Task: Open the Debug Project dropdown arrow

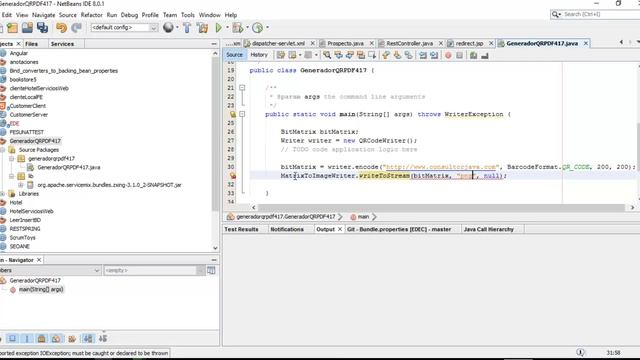Action: (247, 28)
